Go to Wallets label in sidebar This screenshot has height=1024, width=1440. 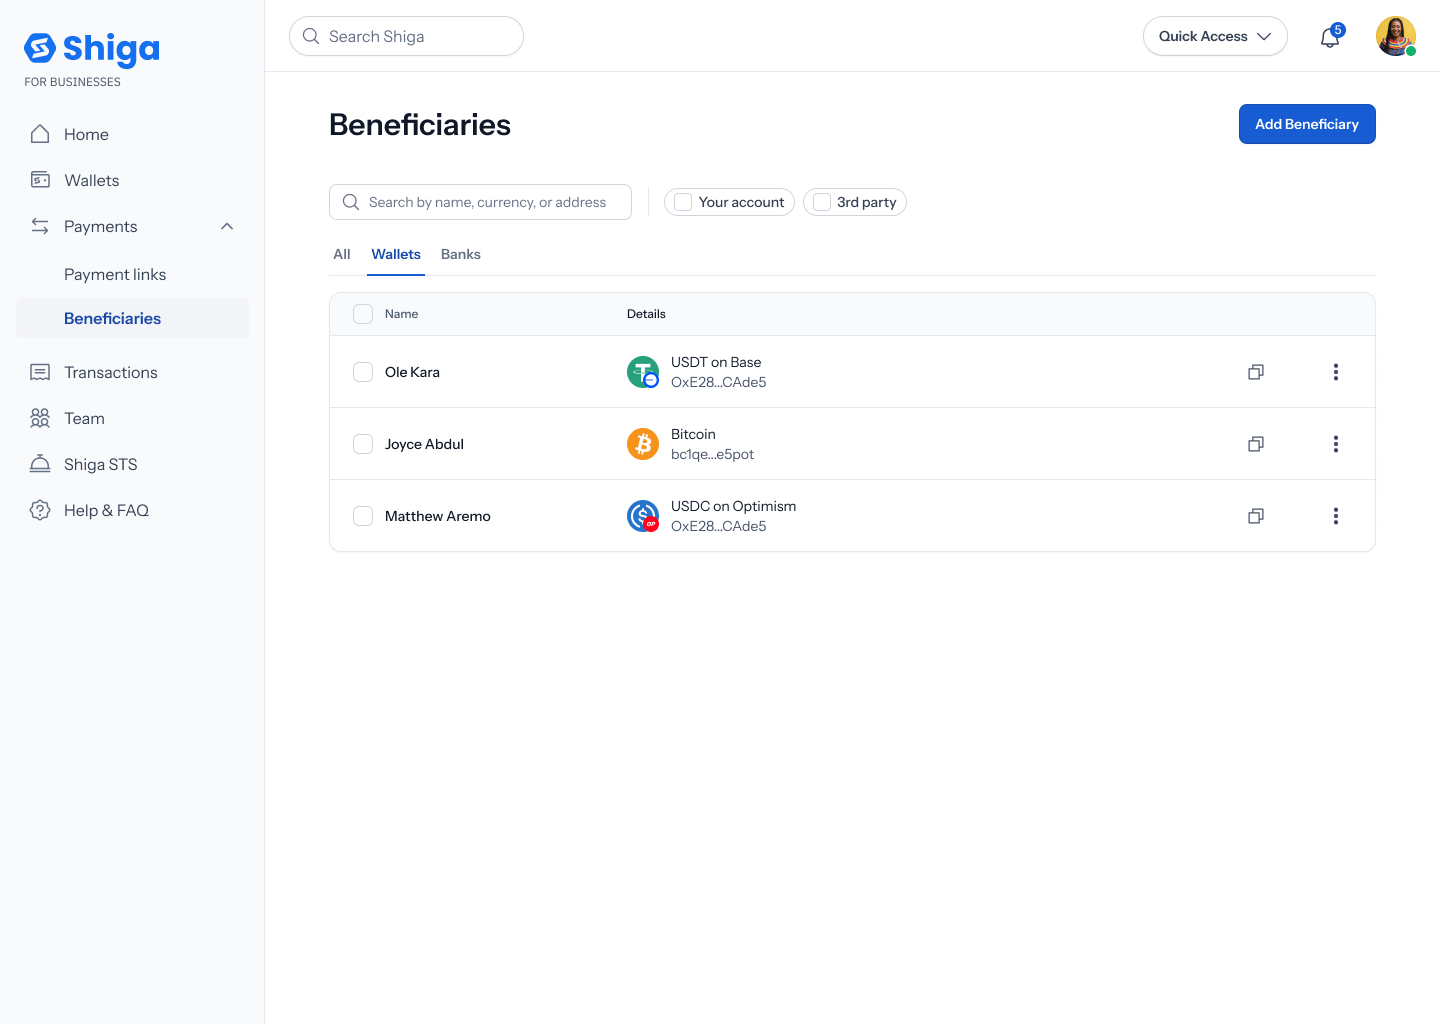[92, 180]
